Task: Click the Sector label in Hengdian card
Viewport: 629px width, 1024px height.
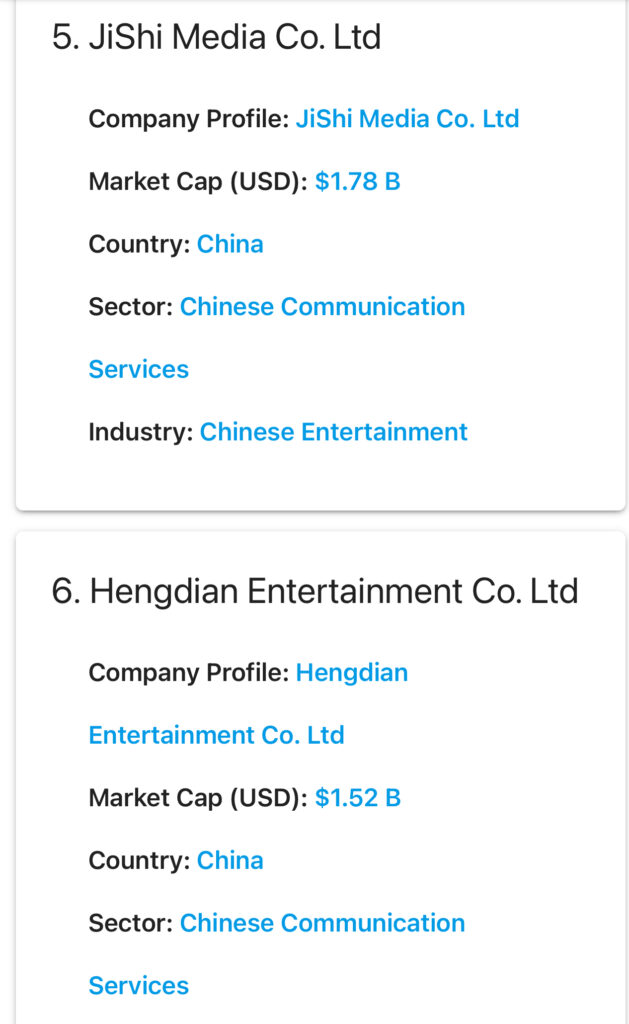Action: click(x=130, y=923)
